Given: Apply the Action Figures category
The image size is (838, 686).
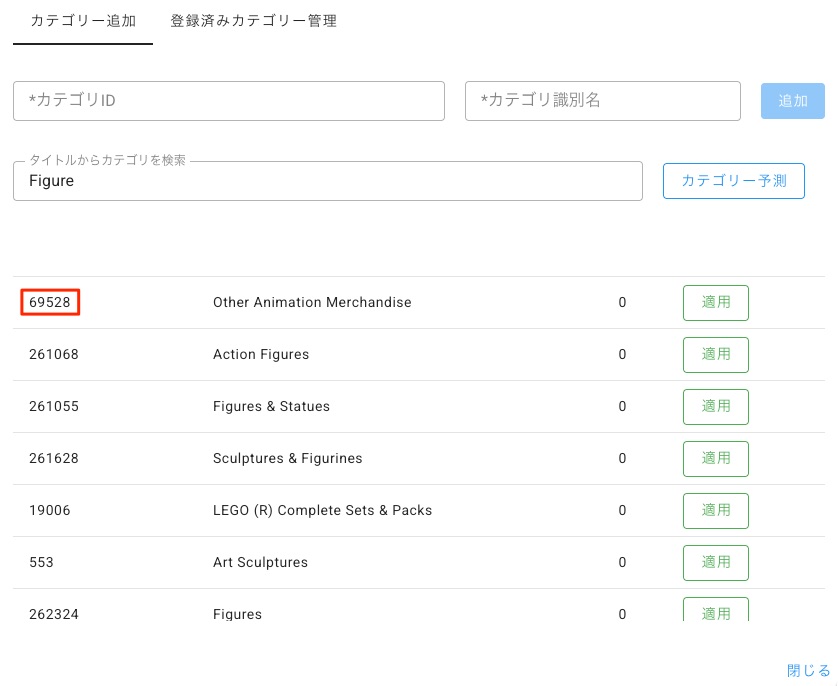Looking at the screenshot, I should click(x=715, y=355).
